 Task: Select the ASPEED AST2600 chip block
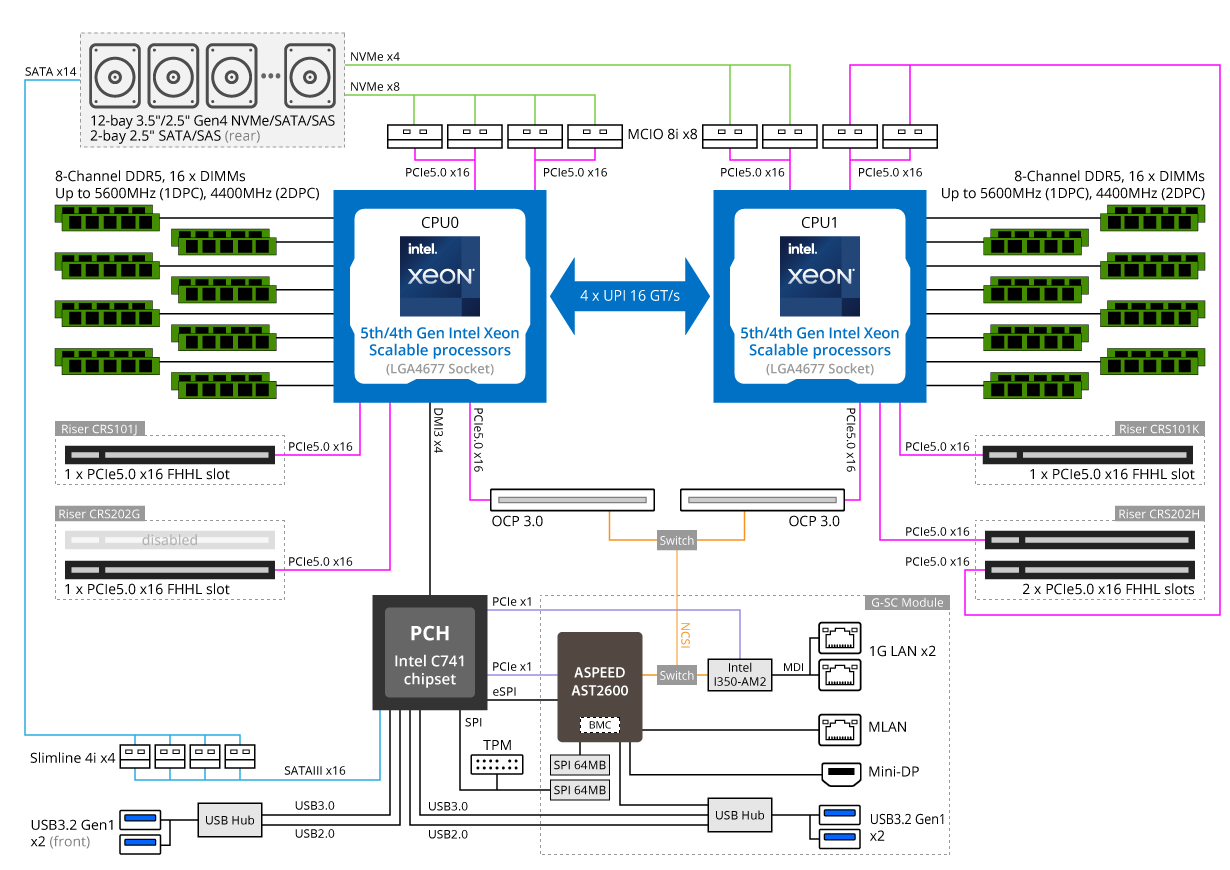click(x=599, y=686)
